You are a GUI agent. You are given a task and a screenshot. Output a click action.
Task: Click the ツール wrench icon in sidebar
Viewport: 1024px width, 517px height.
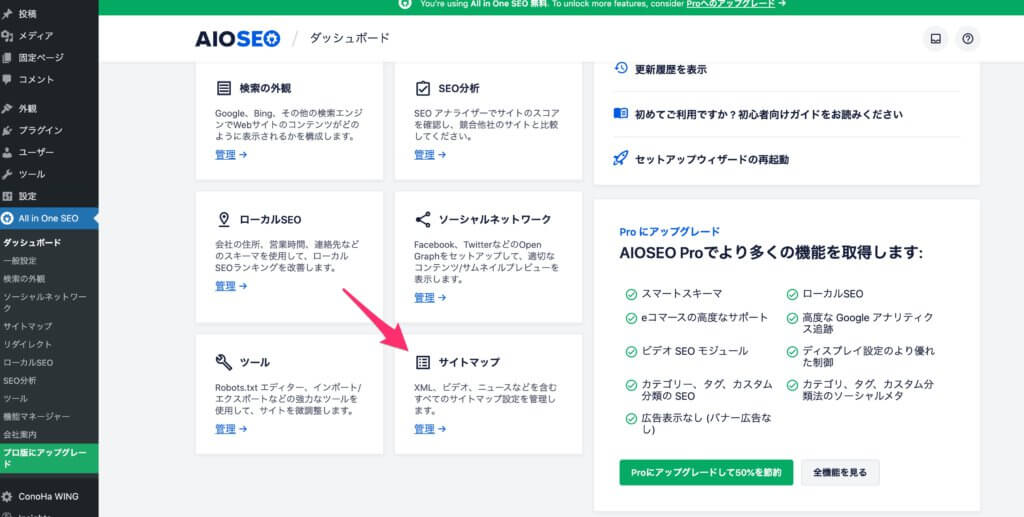click(7, 174)
